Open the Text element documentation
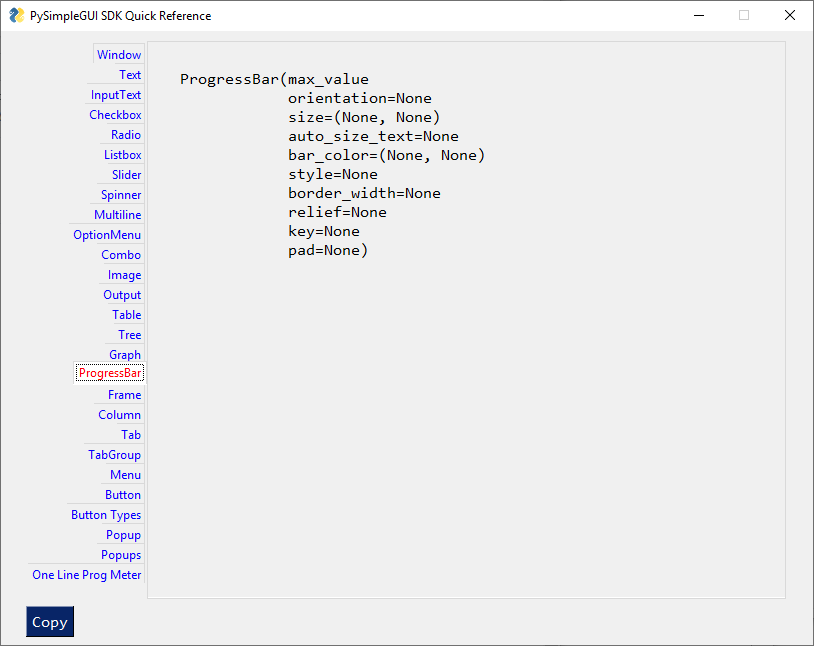This screenshot has width=814, height=646. tap(129, 74)
